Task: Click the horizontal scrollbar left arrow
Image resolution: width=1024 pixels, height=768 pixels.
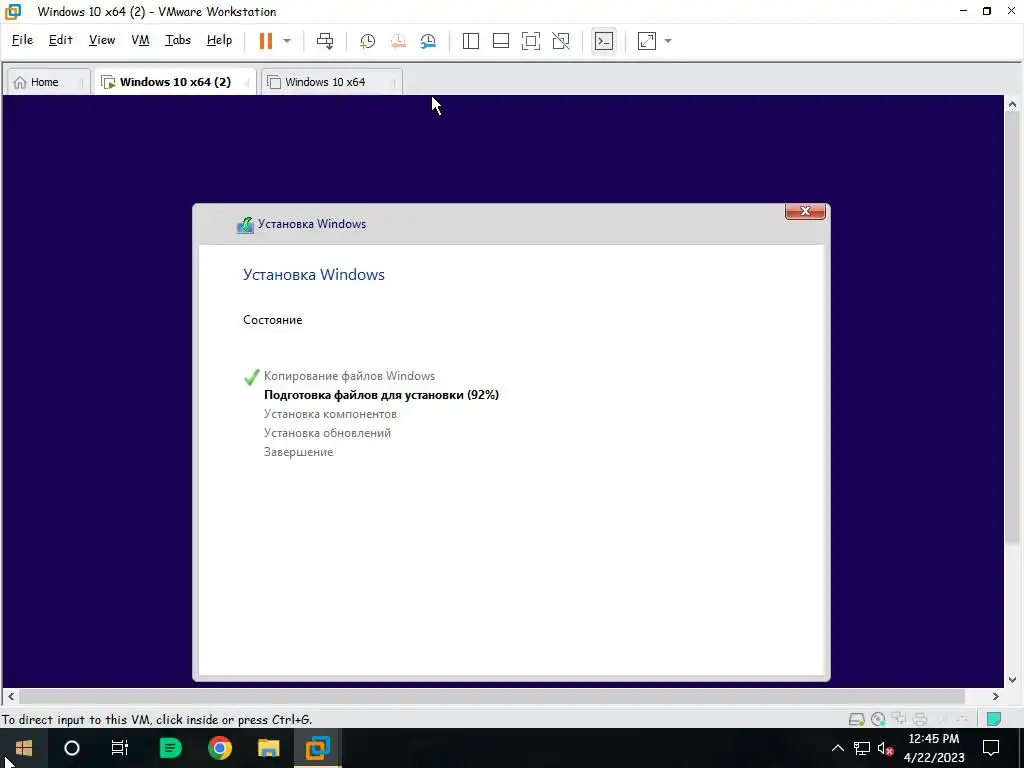Action: click(x=11, y=696)
